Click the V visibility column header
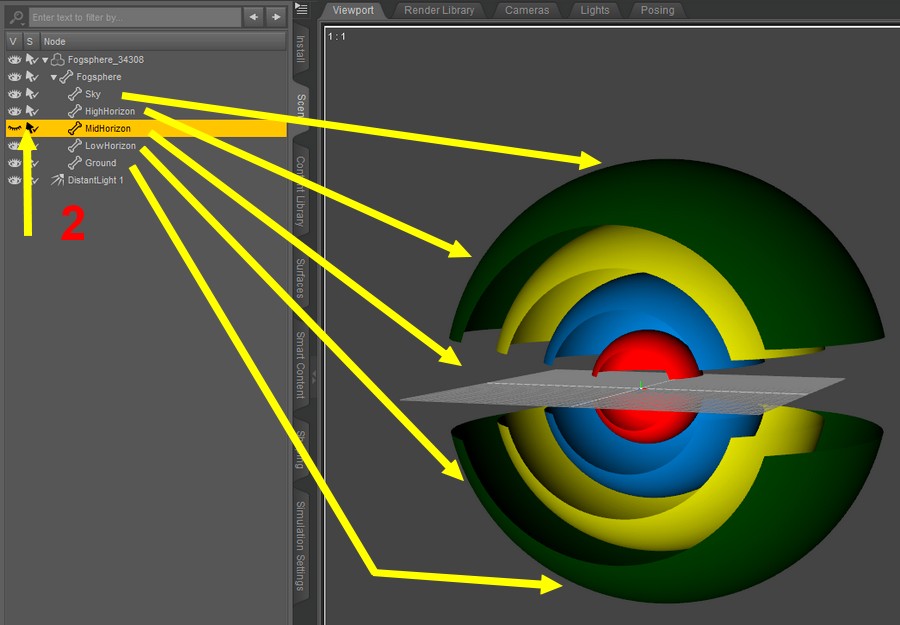 pyautogui.click(x=13, y=41)
